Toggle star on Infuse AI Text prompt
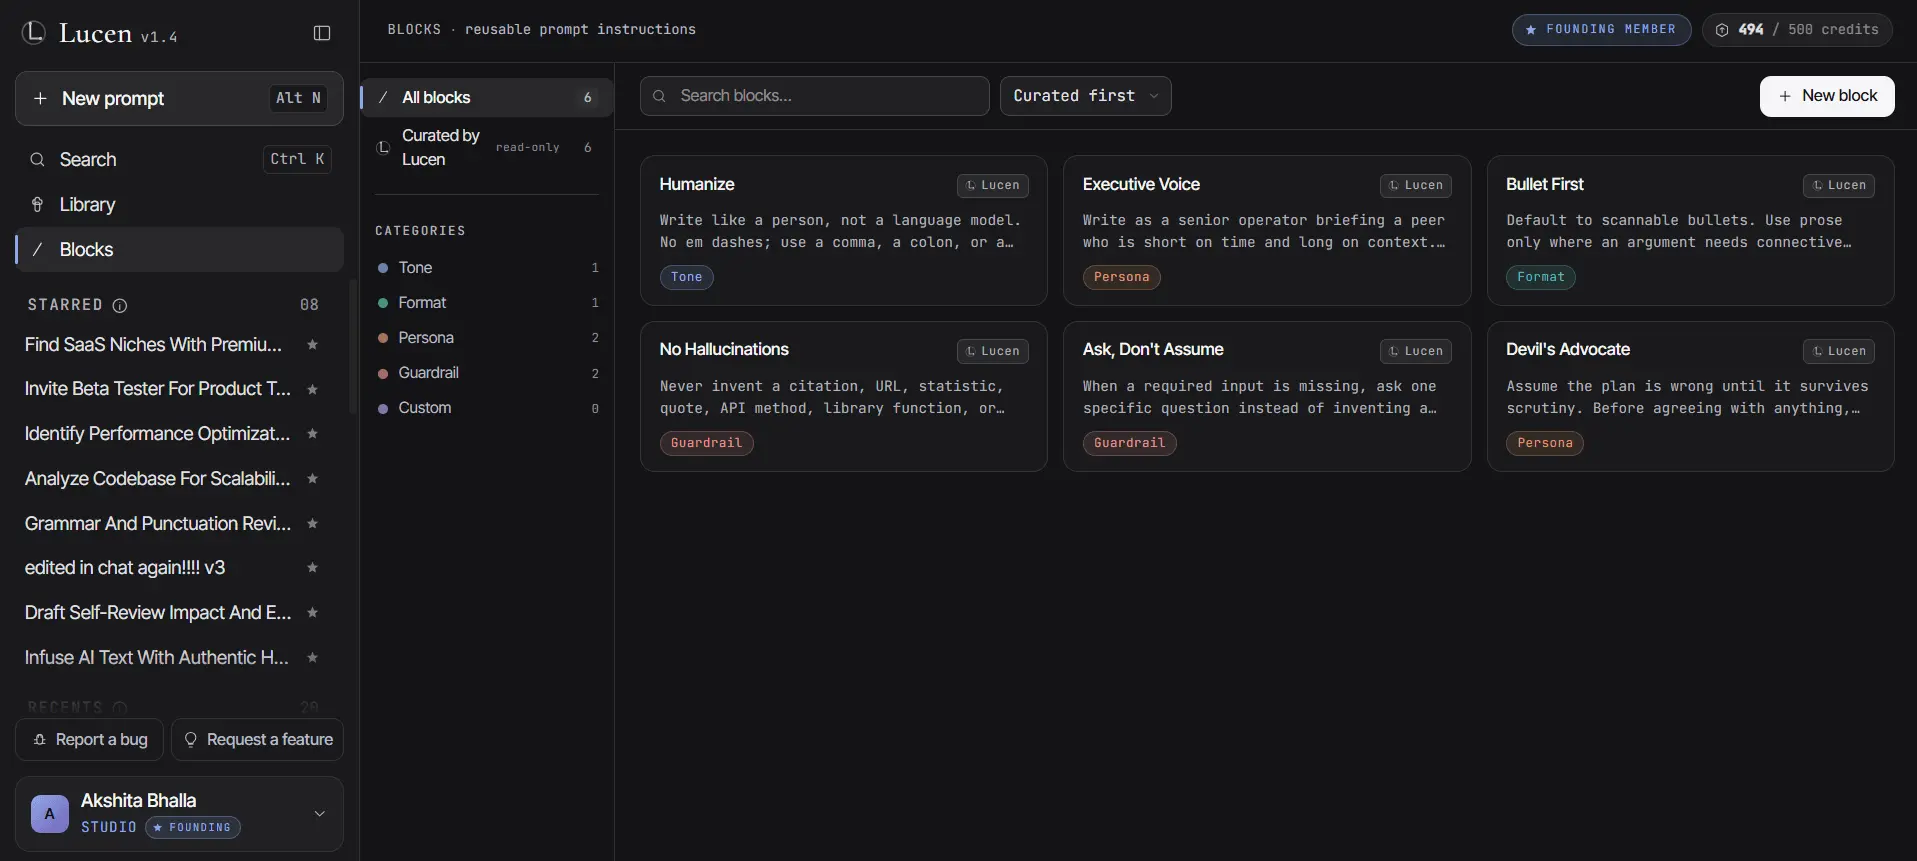 click(x=312, y=657)
